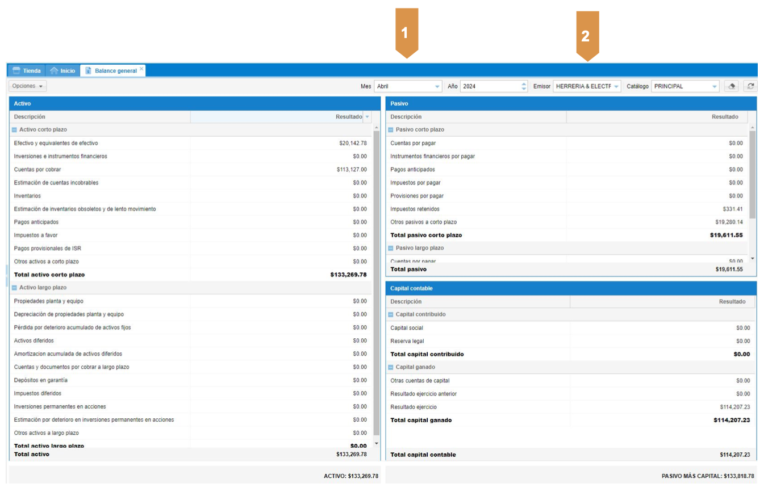Switch to the Tienda tab
The height and width of the screenshot is (496, 768).
coord(26,71)
